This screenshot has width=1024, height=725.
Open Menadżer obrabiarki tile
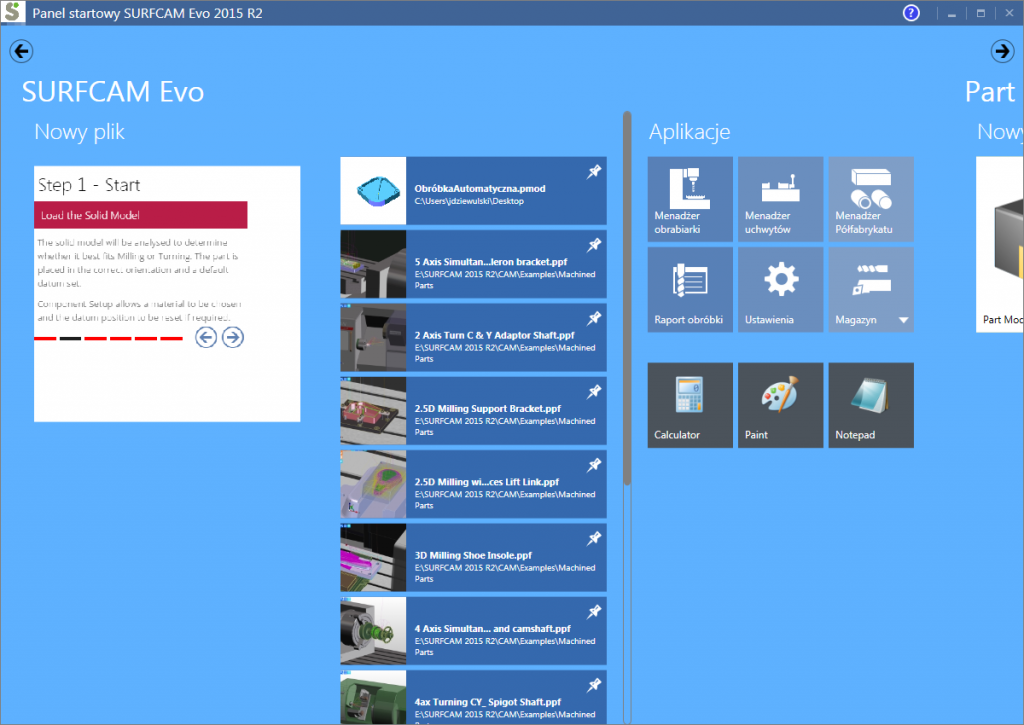(690, 198)
